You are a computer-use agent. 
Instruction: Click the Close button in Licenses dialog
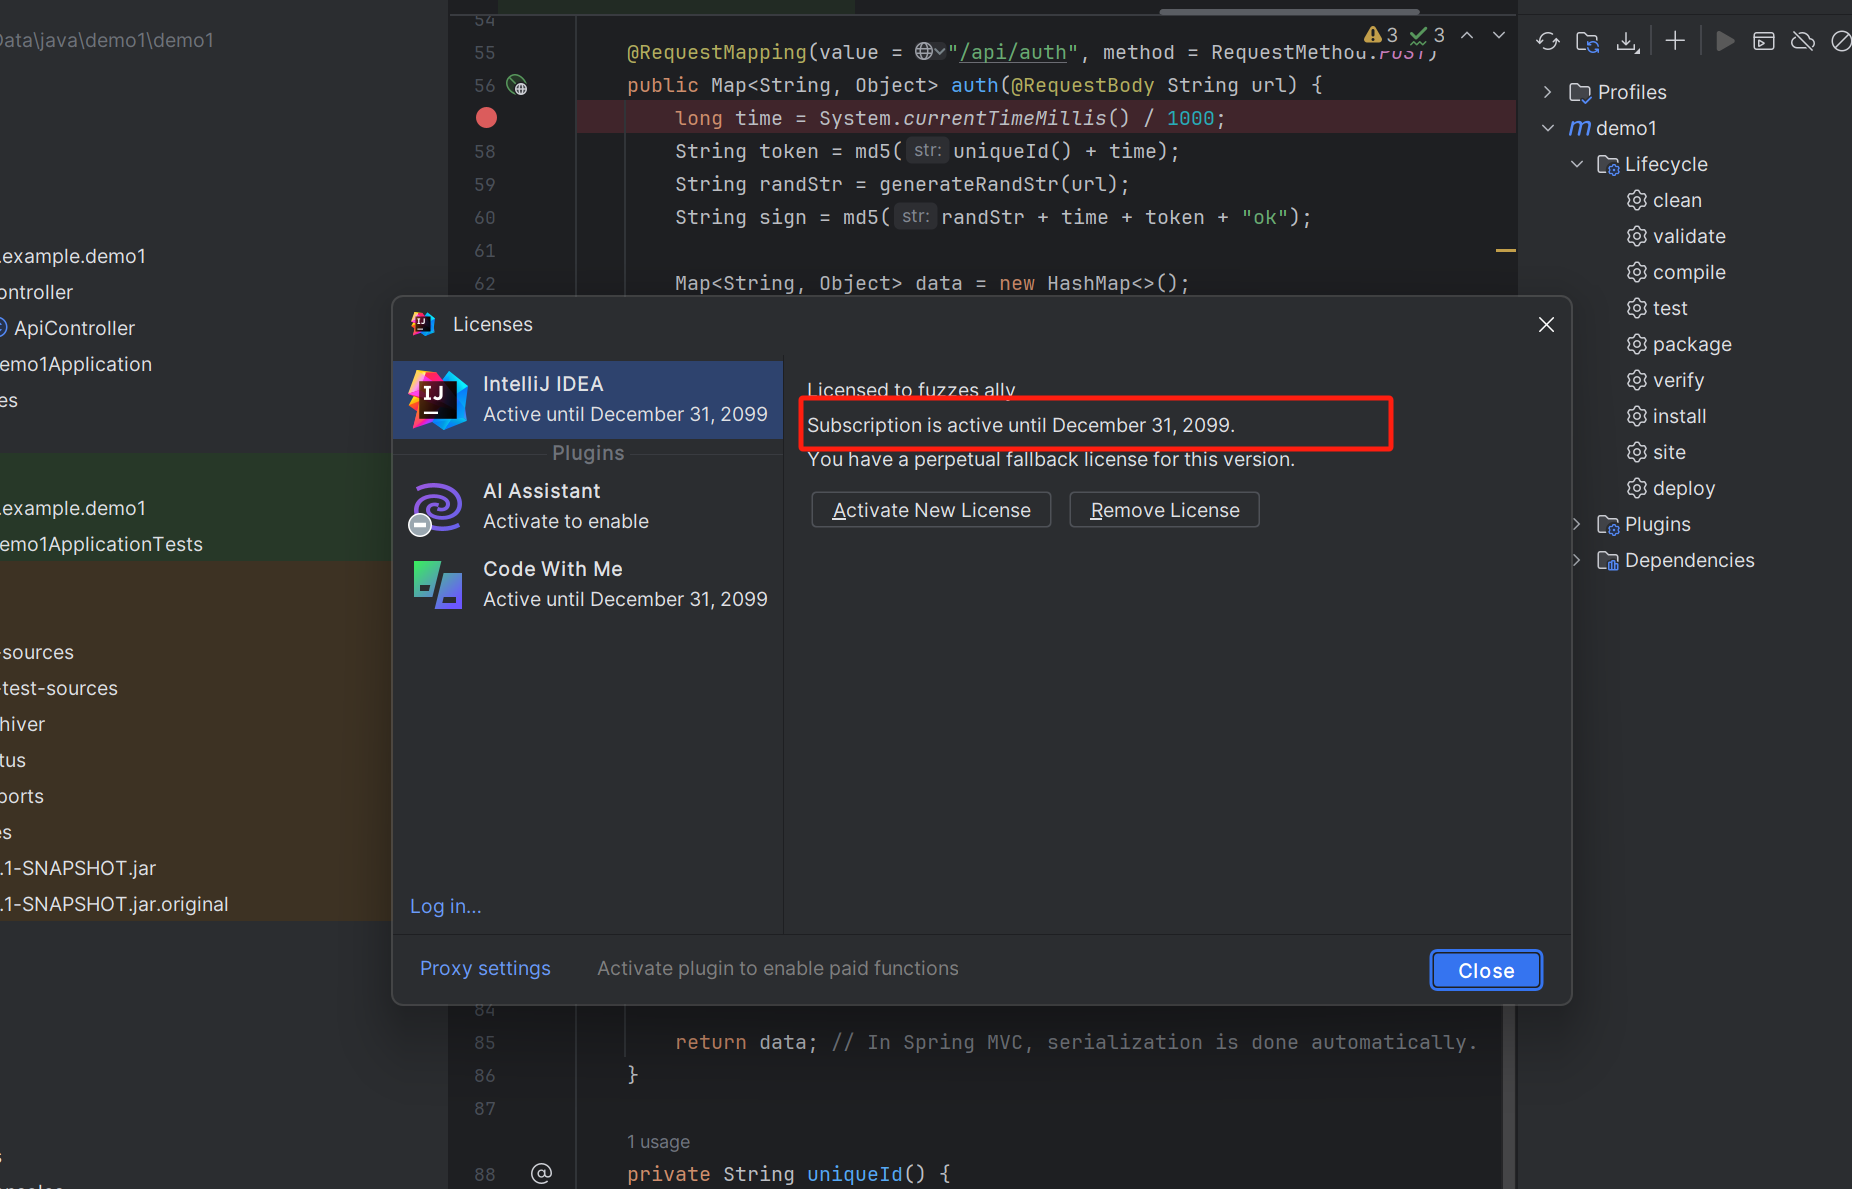click(x=1486, y=970)
